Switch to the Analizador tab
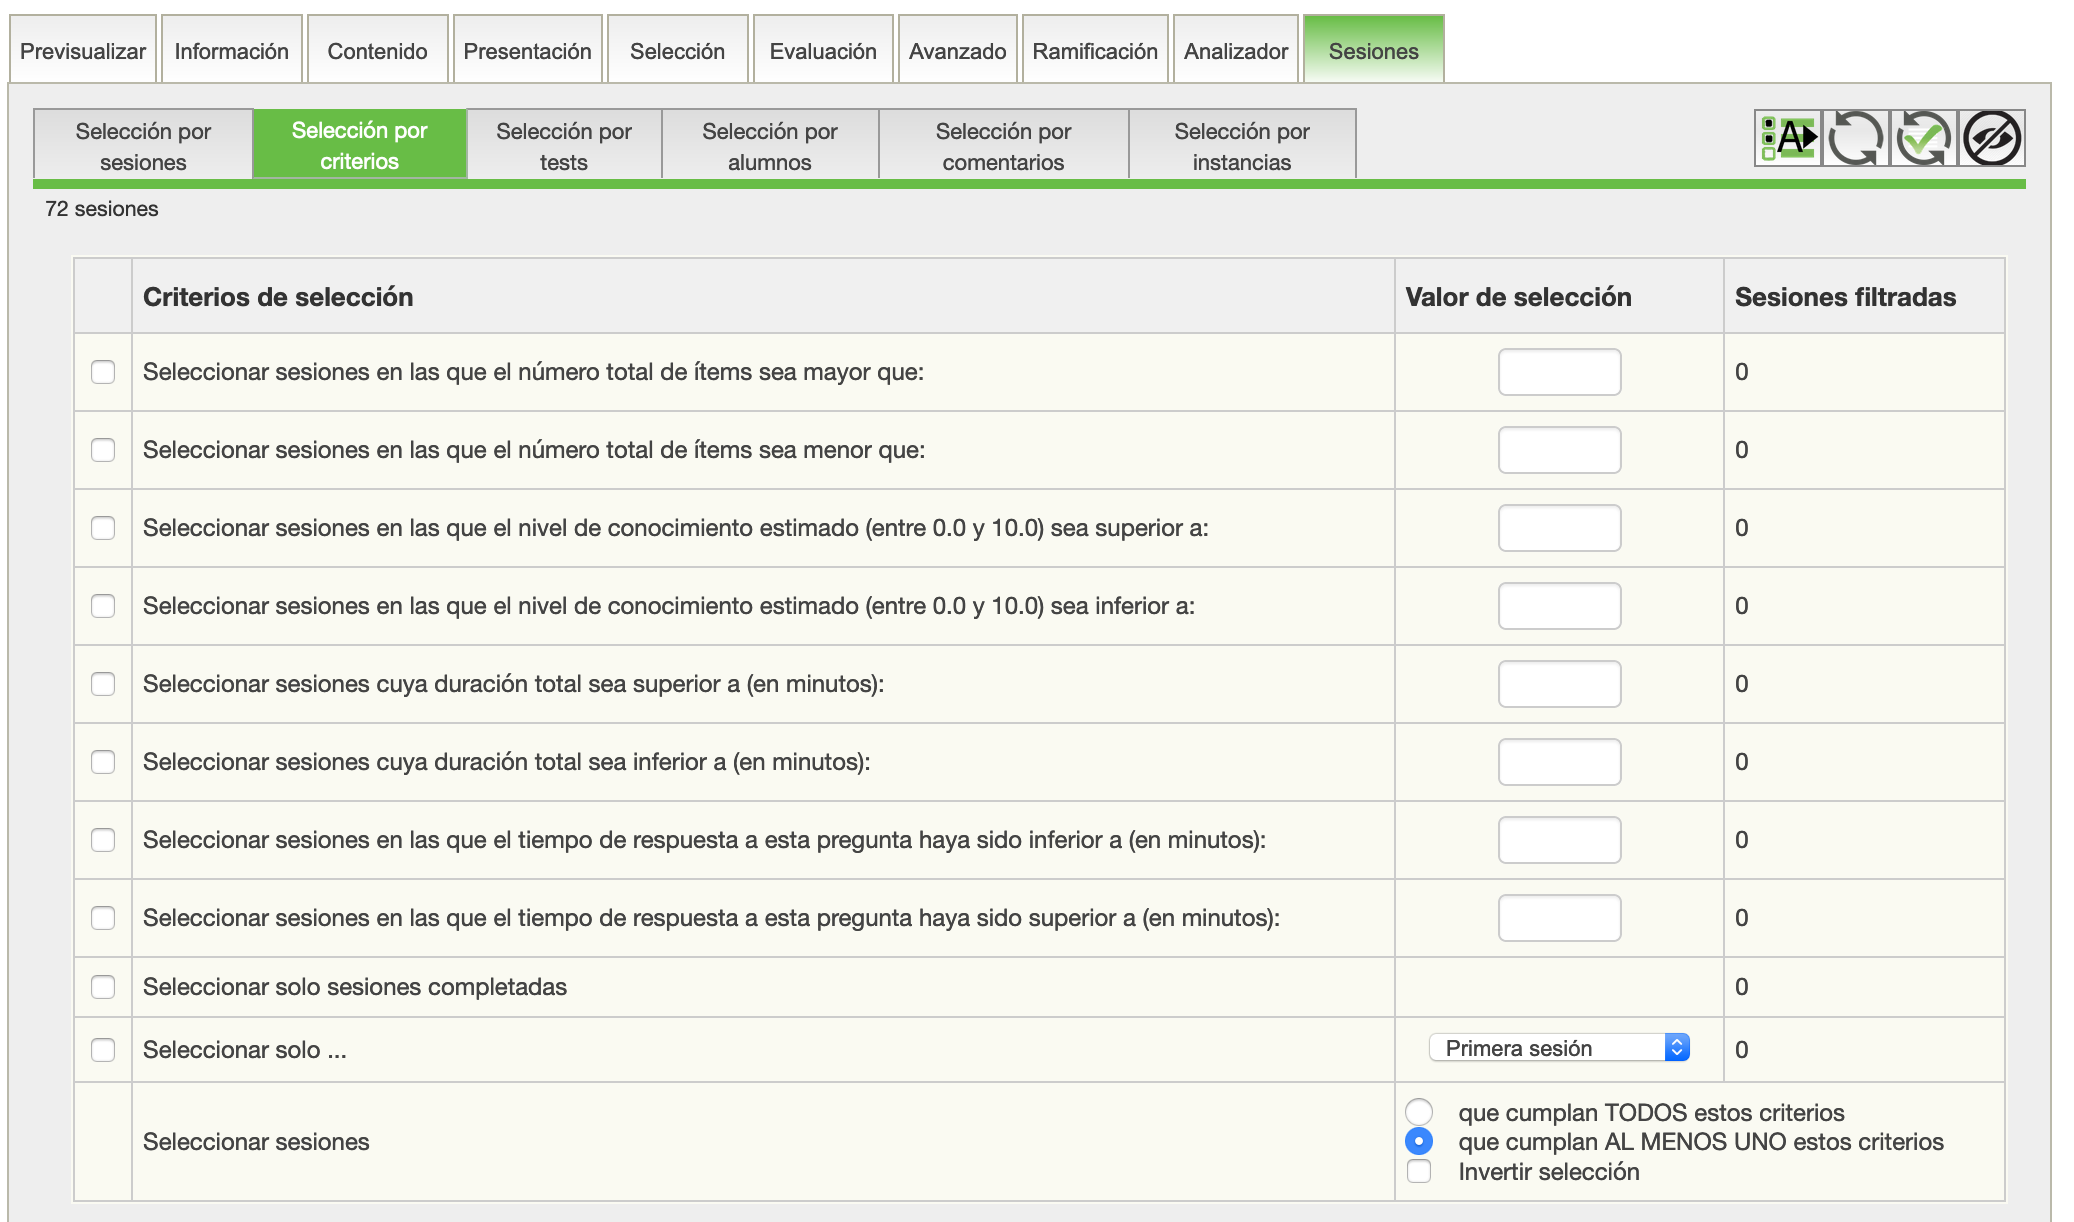This screenshot has height=1222, width=2074. point(1235,51)
